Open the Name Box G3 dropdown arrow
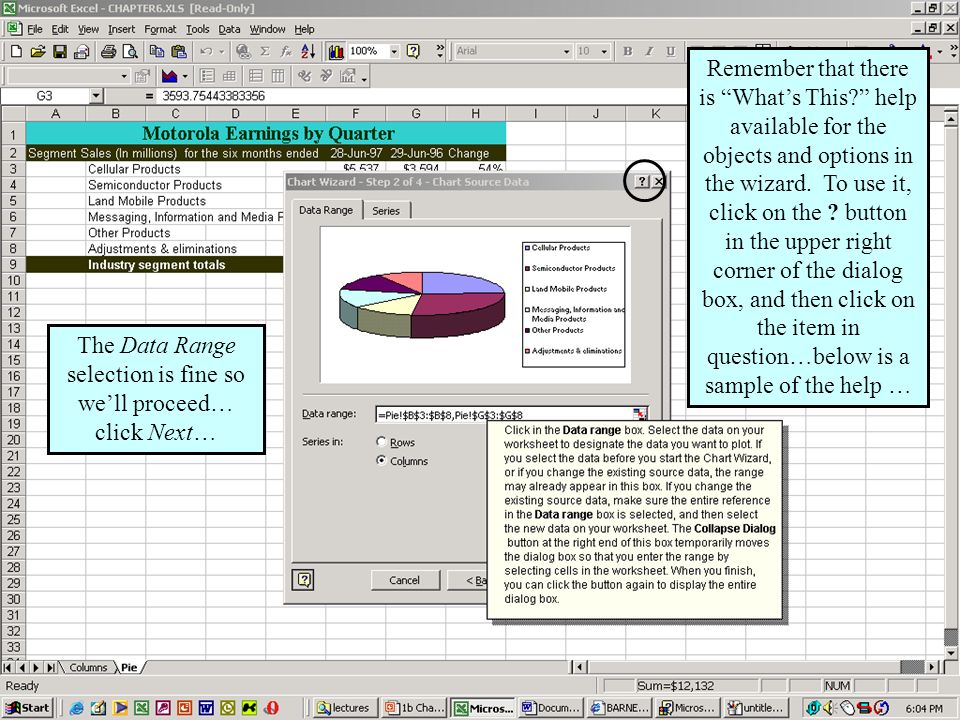 [x=96, y=96]
